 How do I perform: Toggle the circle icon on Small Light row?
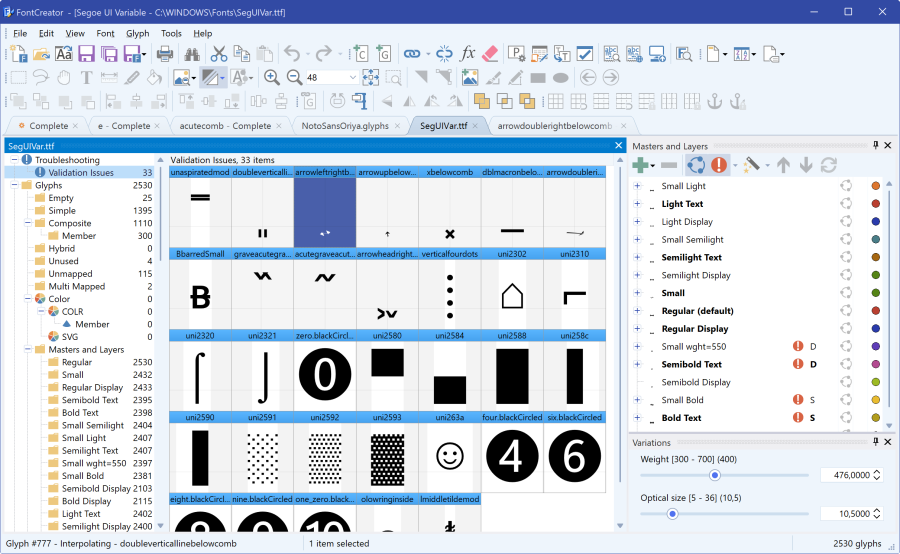click(x=846, y=186)
